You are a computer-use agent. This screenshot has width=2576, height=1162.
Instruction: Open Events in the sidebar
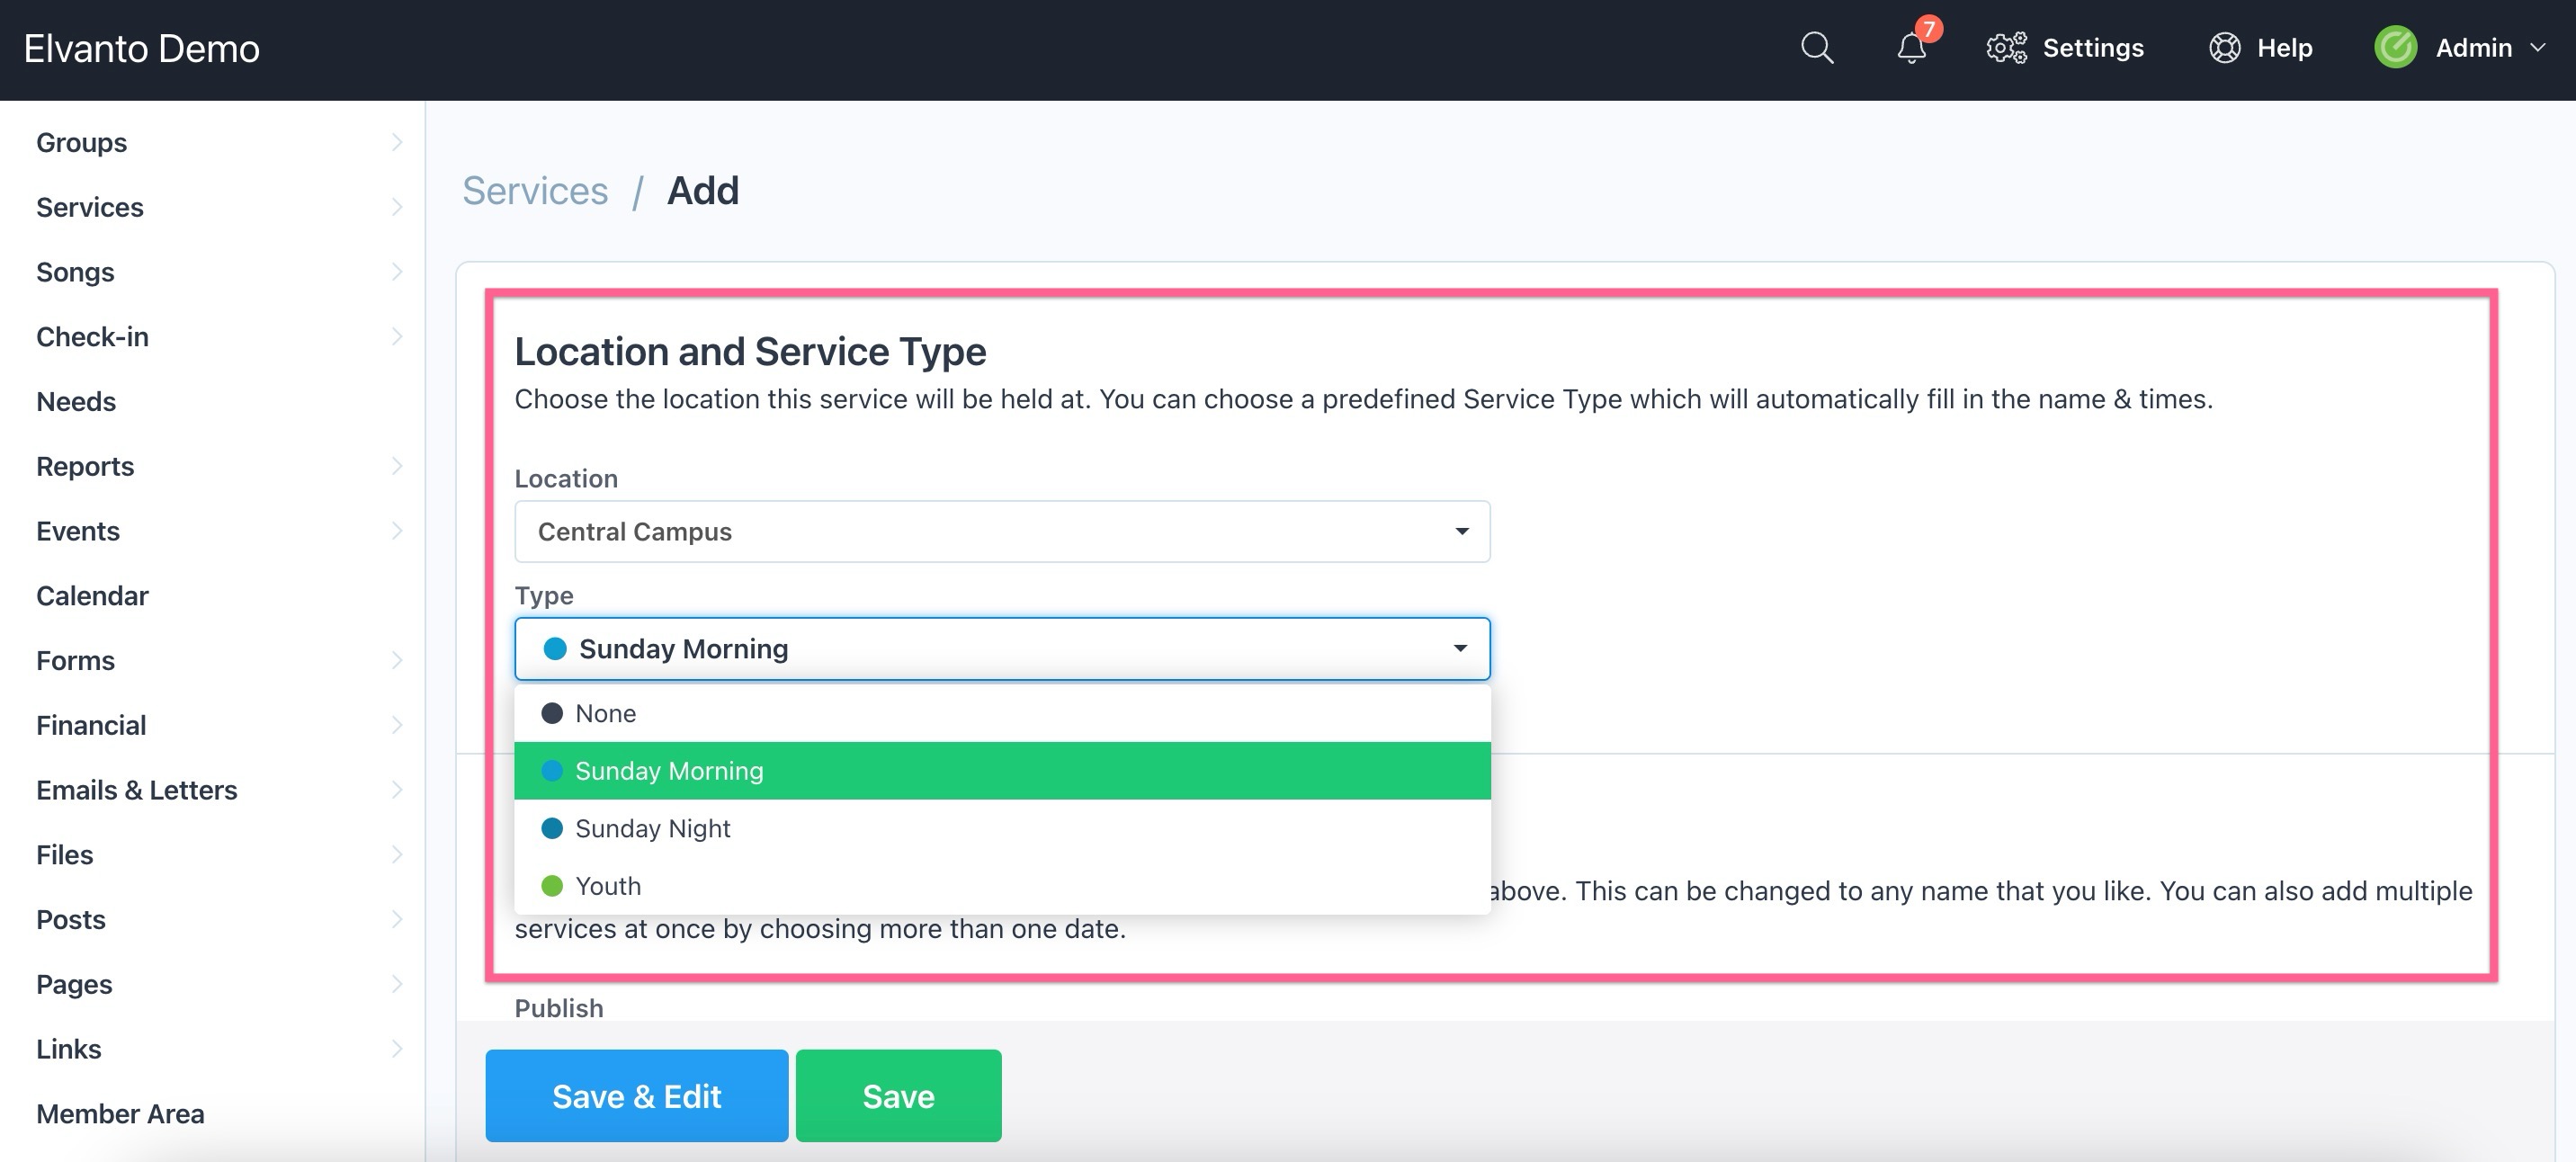coord(78,531)
